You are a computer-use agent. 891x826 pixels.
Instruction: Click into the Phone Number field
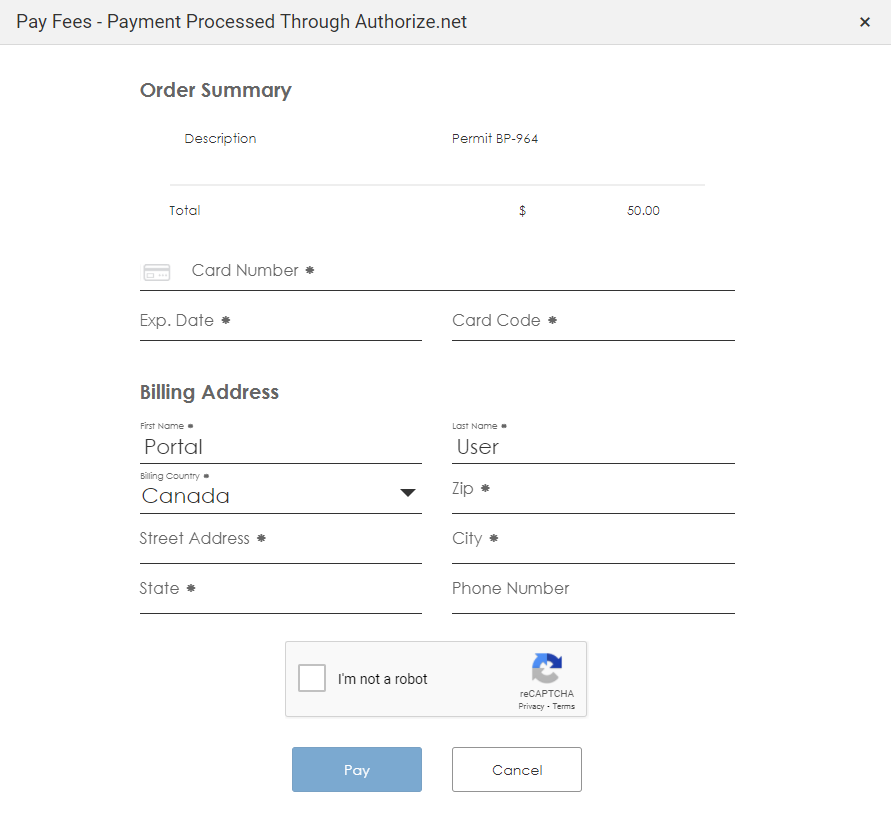(590, 589)
